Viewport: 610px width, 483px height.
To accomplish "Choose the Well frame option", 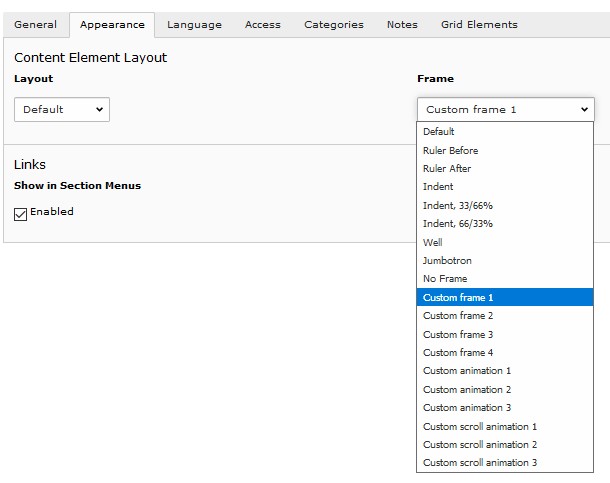I will coord(433,242).
